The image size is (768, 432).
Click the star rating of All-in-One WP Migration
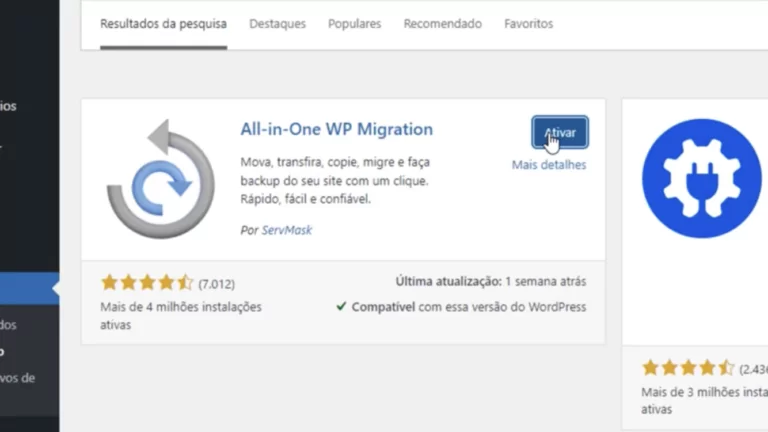click(147, 283)
